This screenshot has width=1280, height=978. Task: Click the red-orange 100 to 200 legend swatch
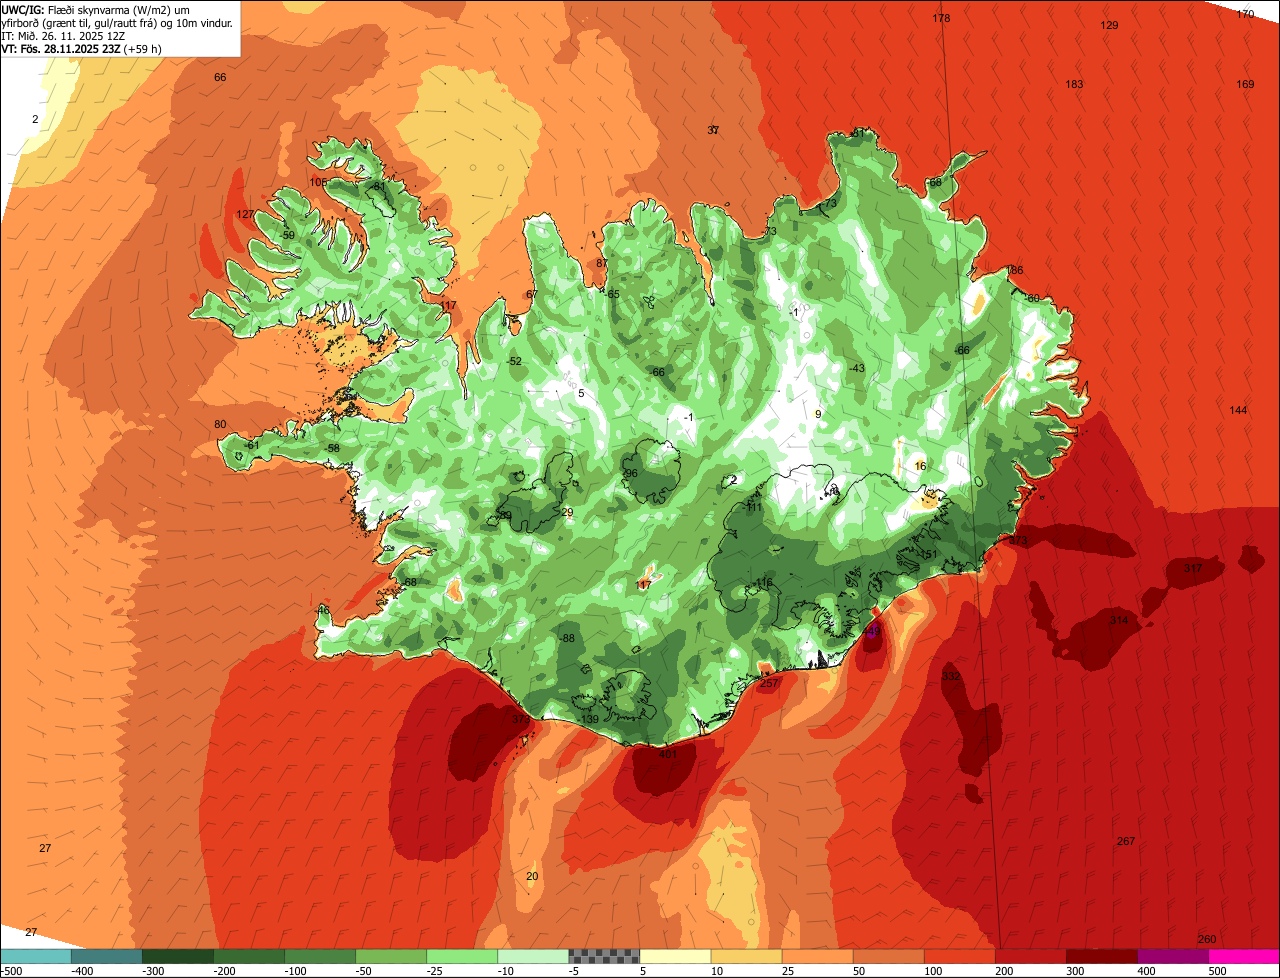point(960,956)
